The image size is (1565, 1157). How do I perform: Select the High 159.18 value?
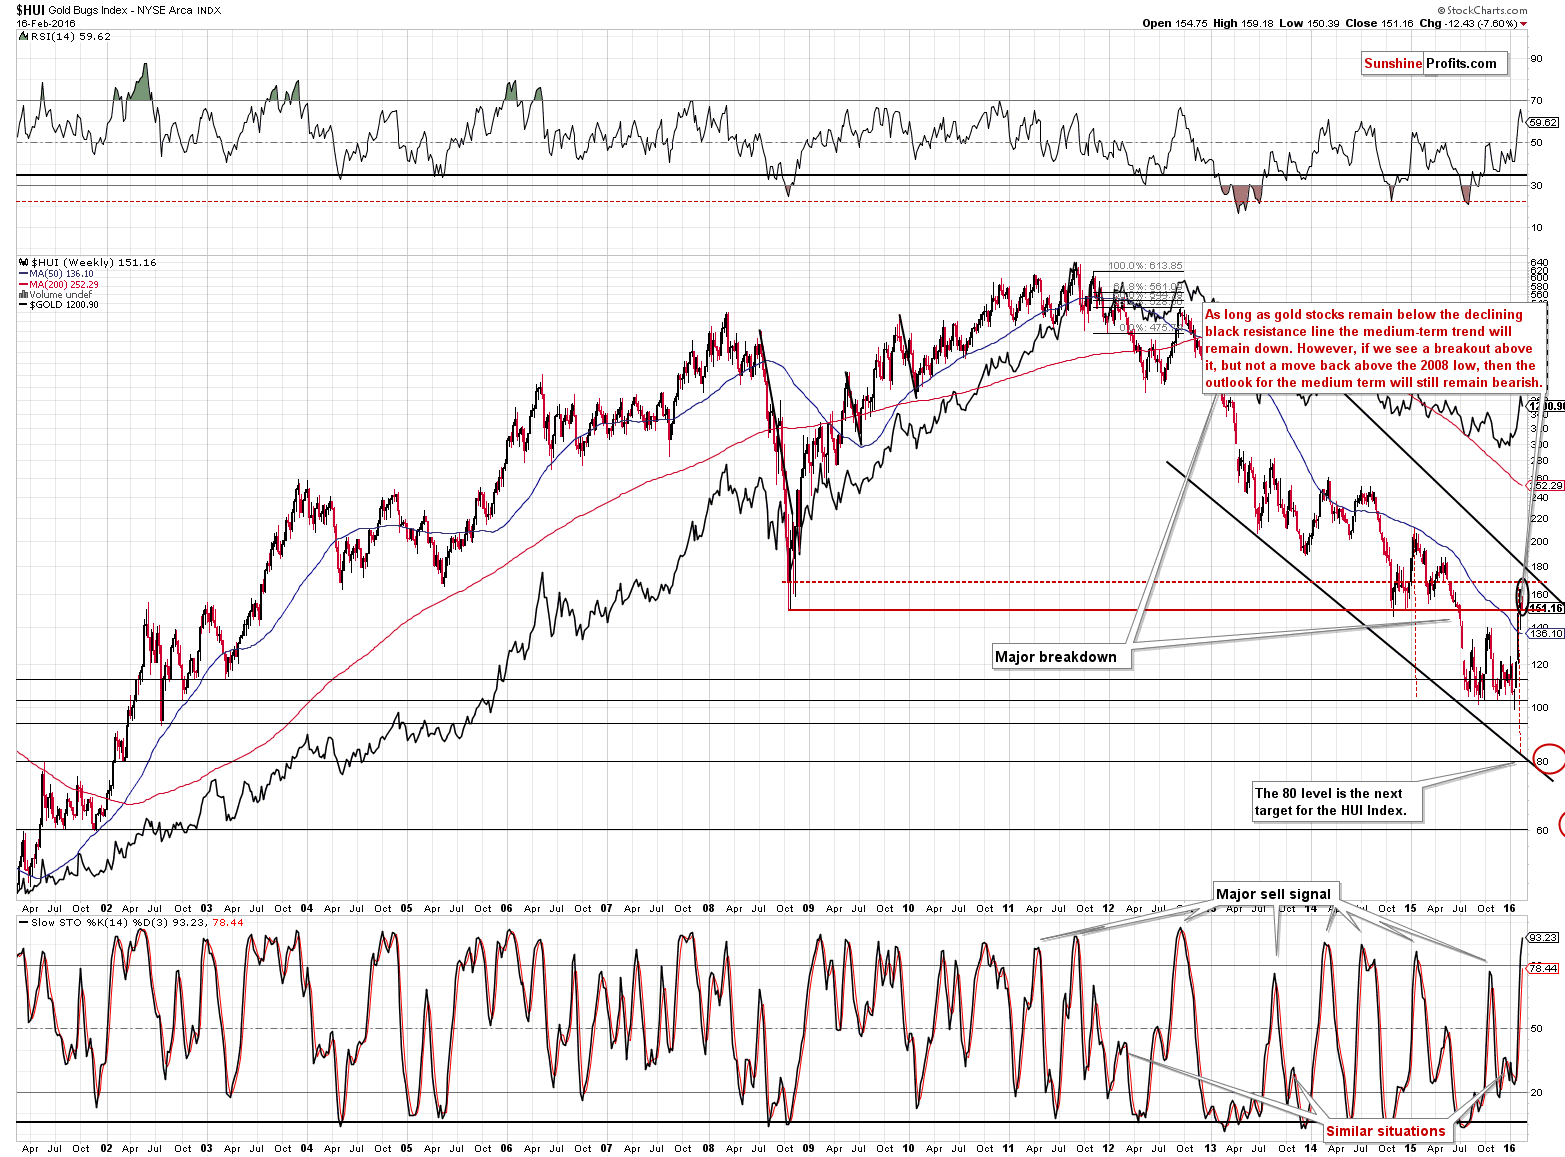pos(1244,23)
